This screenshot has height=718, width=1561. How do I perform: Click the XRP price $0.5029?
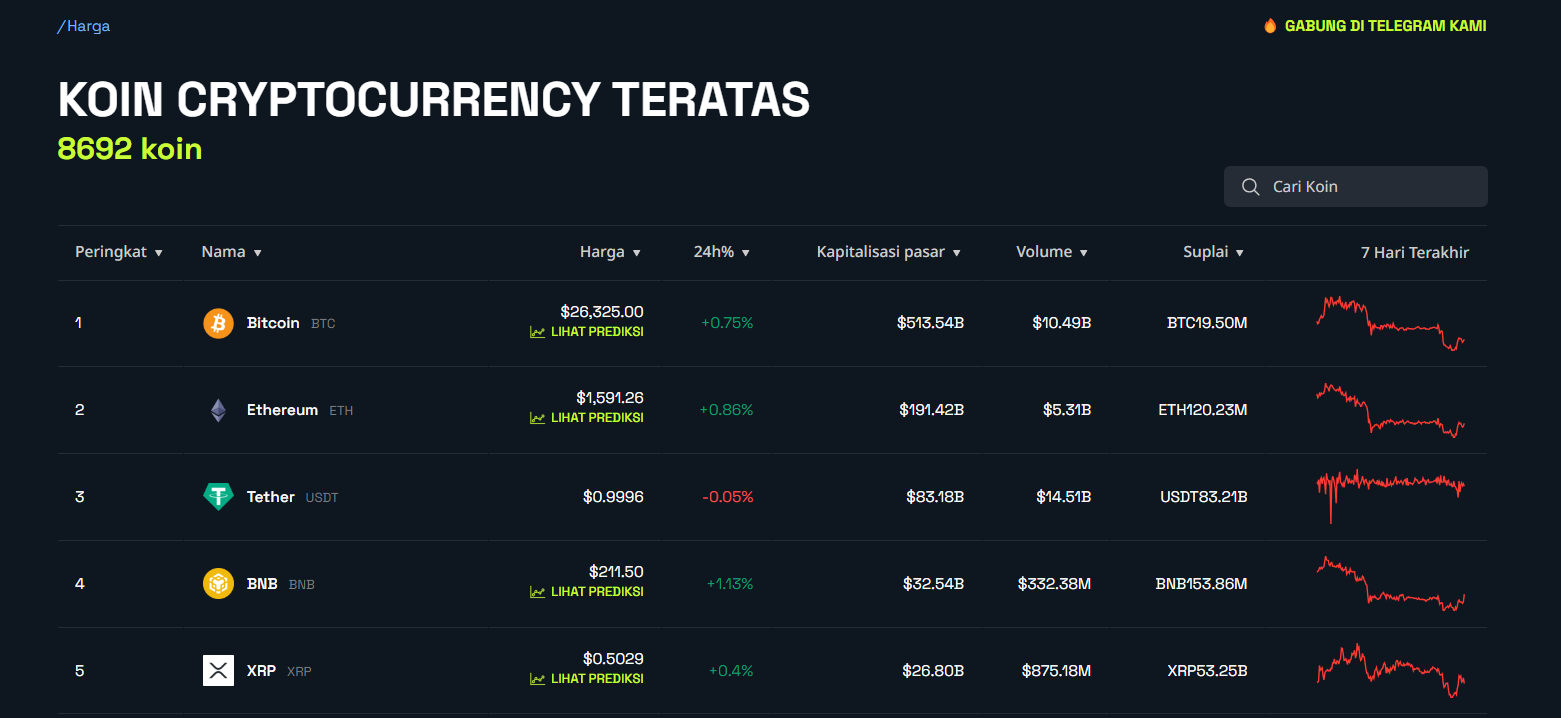[613, 659]
